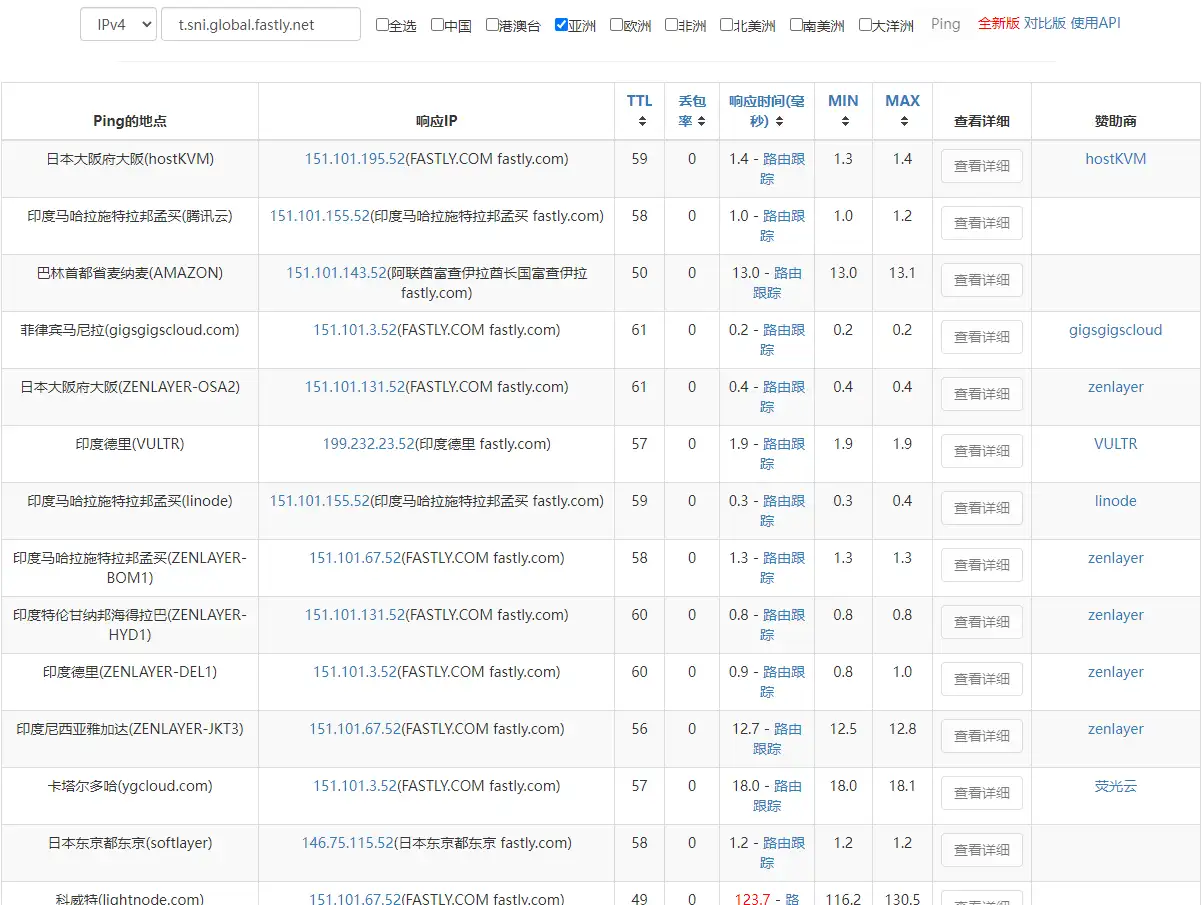Open 151.101.155.52 link in 腾讯云 row
This screenshot has height=905, width=1203.
320,216
